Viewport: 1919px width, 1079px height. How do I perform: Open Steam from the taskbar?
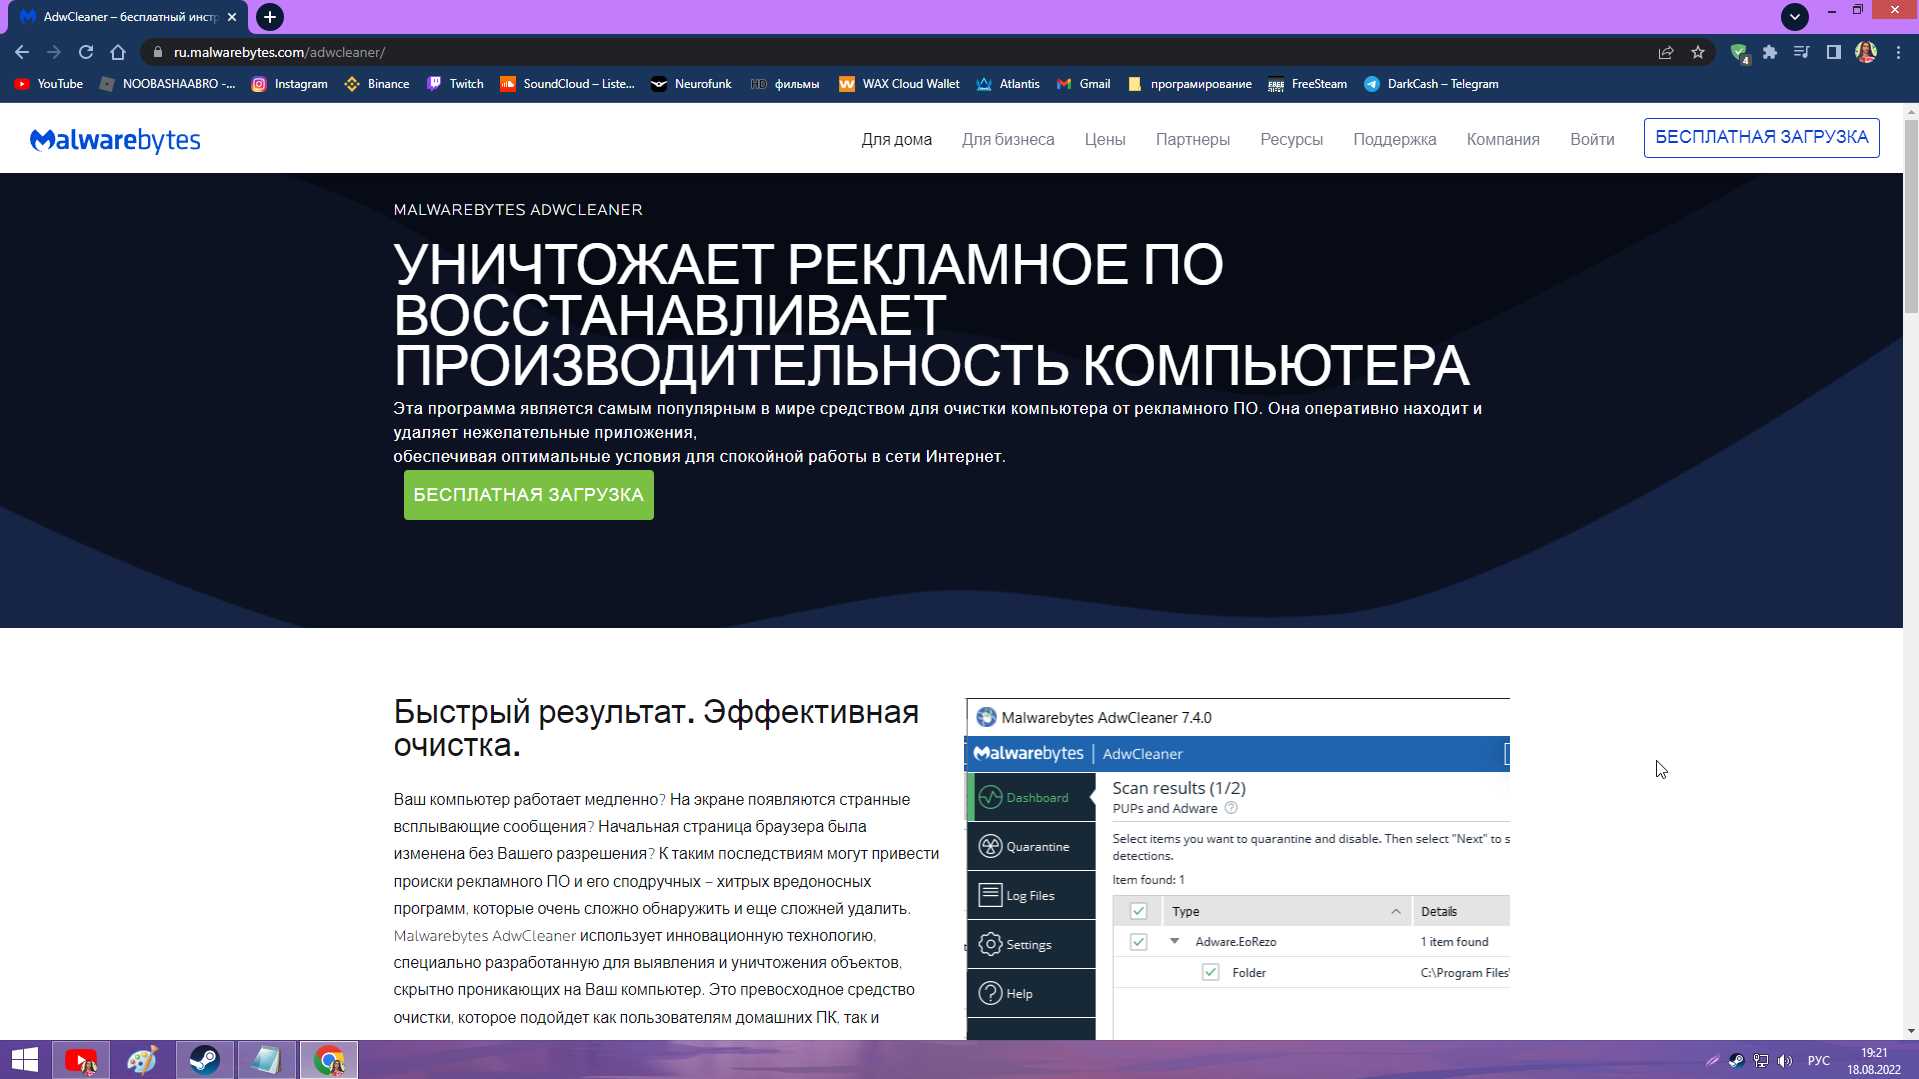coord(205,1060)
